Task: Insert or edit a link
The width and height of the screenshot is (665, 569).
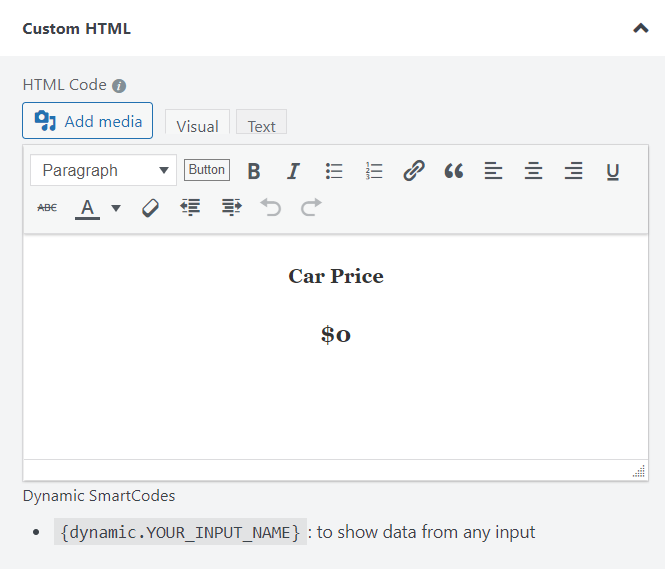Action: [x=414, y=171]
